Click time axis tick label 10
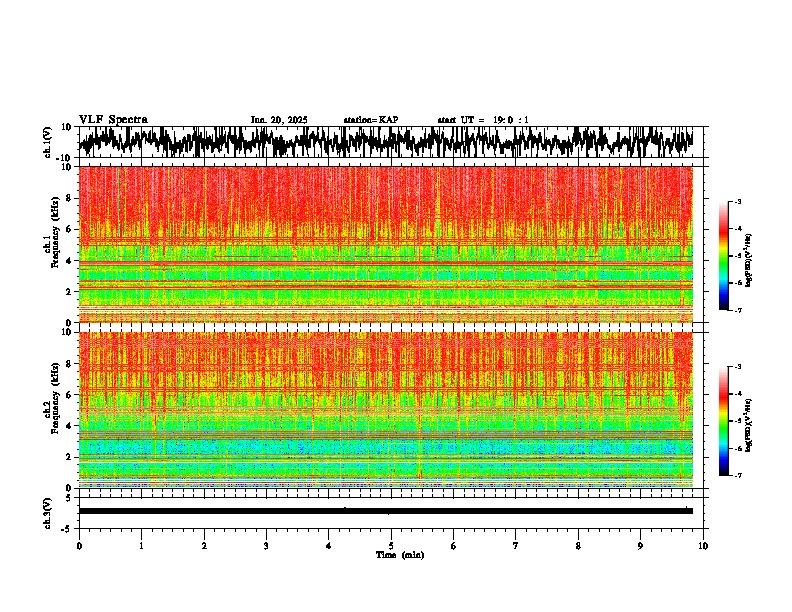 [703, 546]
